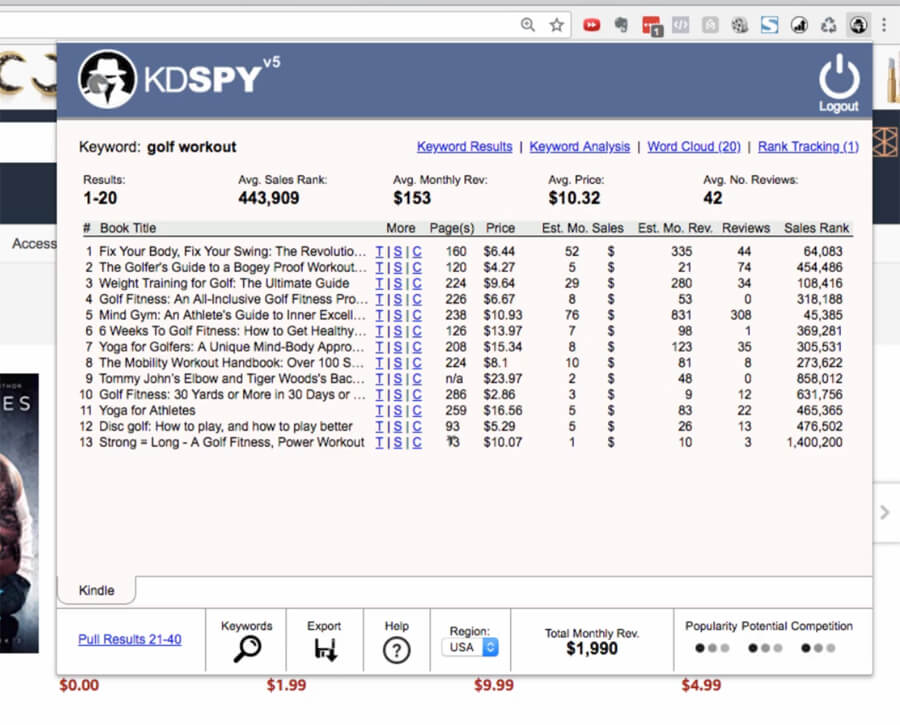Screen dimensions: 900x725
Task: Click title 'Fix Your Body, Fix Your Swing'
Action: coord(232,251)
